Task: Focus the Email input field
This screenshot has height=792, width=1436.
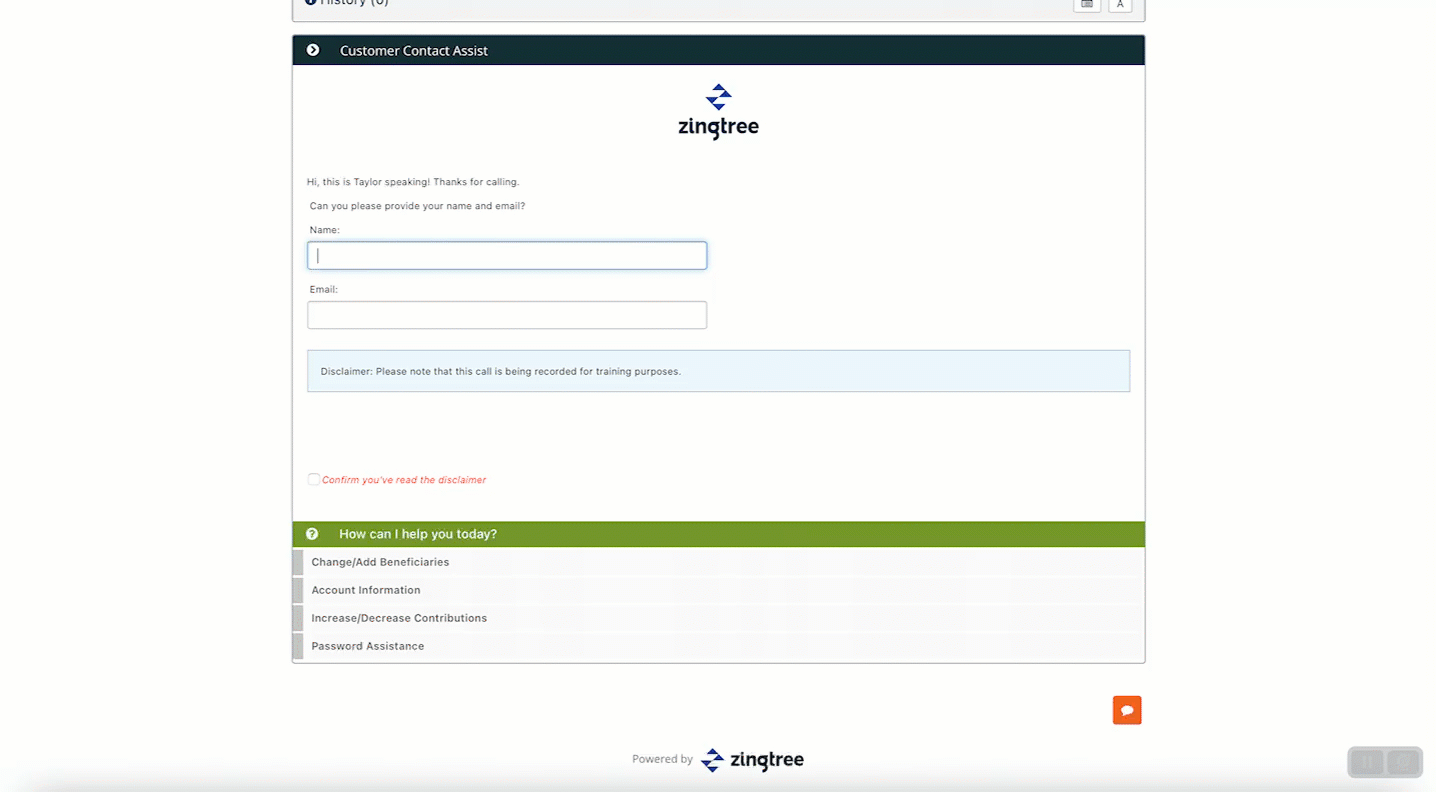Action: click(507, 315)
